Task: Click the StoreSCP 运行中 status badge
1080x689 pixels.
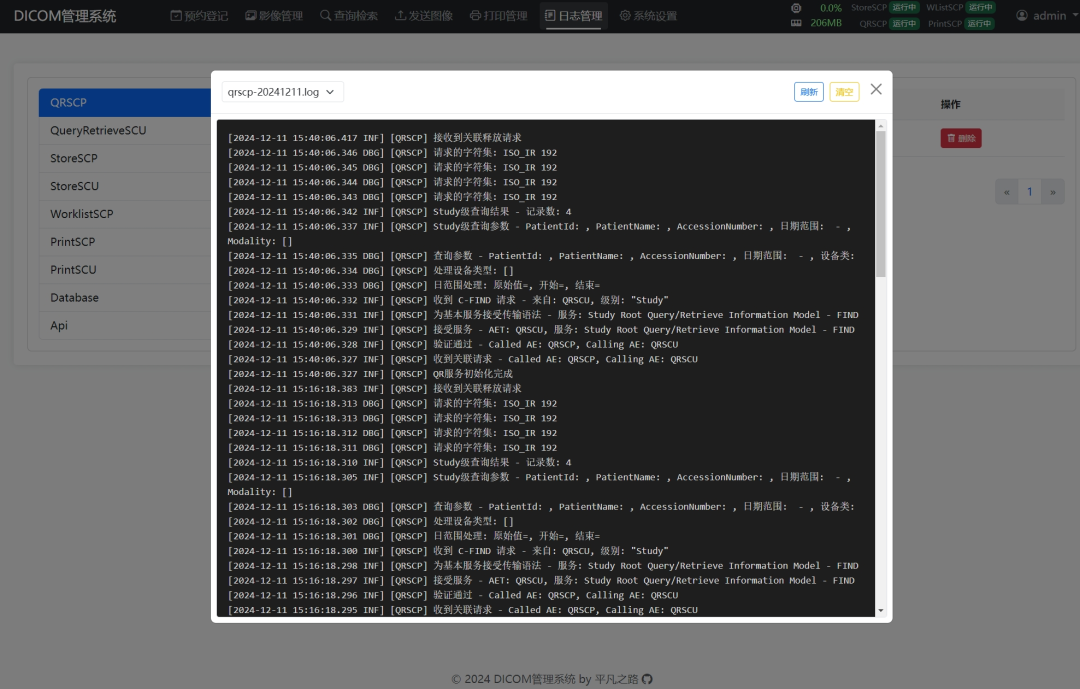Action: (x=904, y=8)
